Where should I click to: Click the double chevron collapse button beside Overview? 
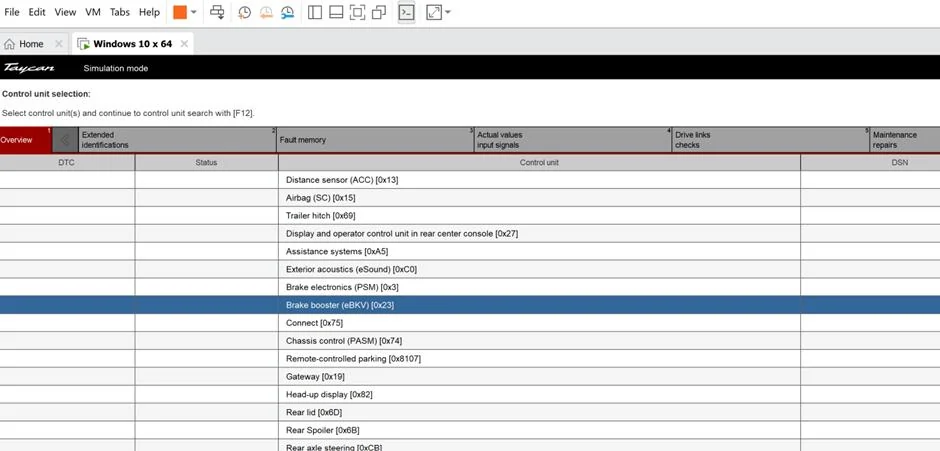click(x=65, y=140)
